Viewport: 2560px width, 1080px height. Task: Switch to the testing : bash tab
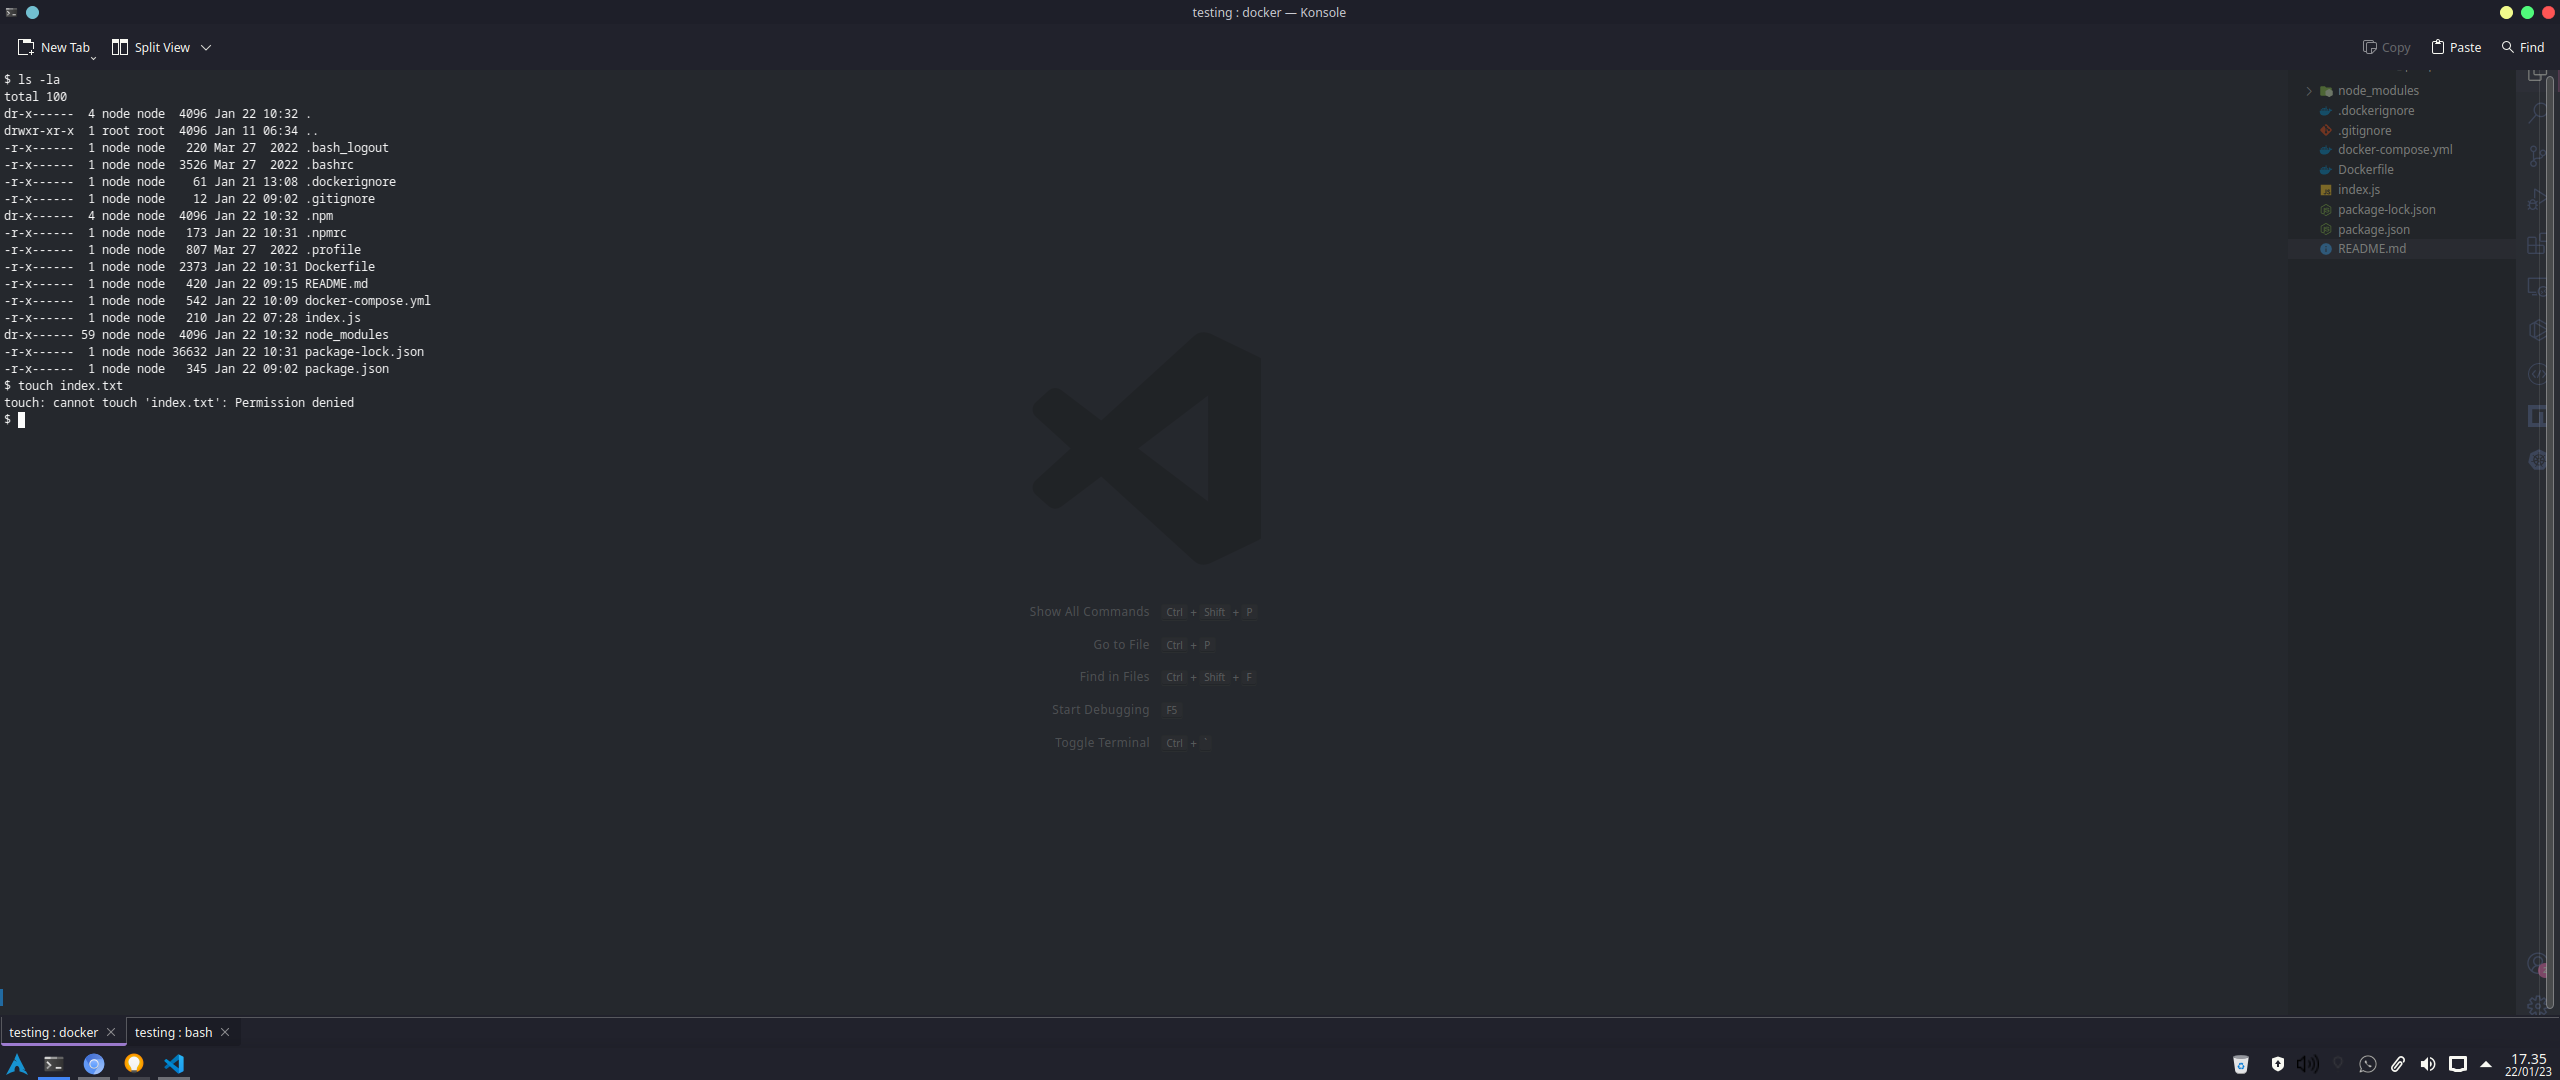point(173,1032)
